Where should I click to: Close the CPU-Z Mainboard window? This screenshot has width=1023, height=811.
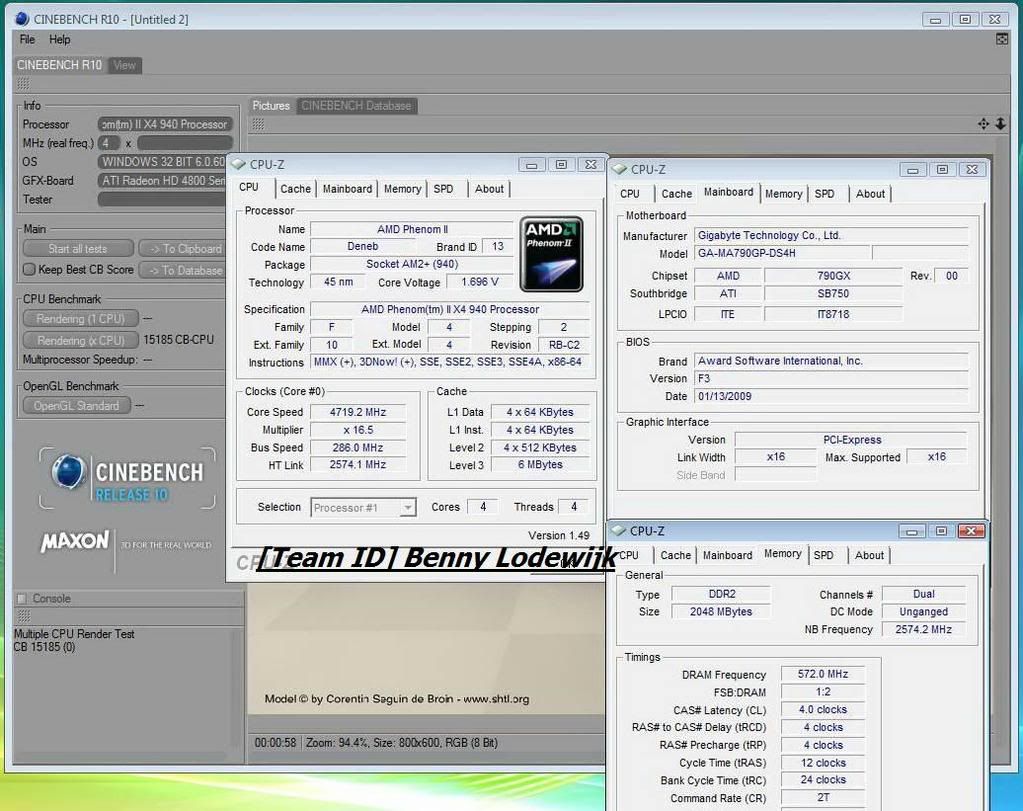(971, 170)
